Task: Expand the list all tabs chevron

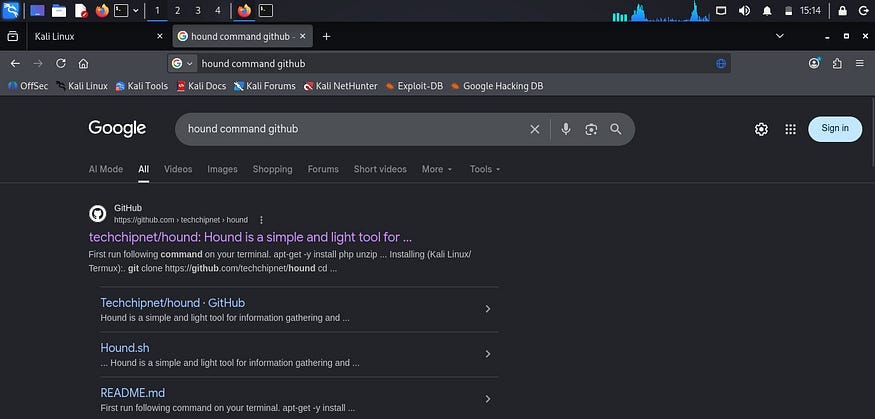Action: [x=780, y=36]
